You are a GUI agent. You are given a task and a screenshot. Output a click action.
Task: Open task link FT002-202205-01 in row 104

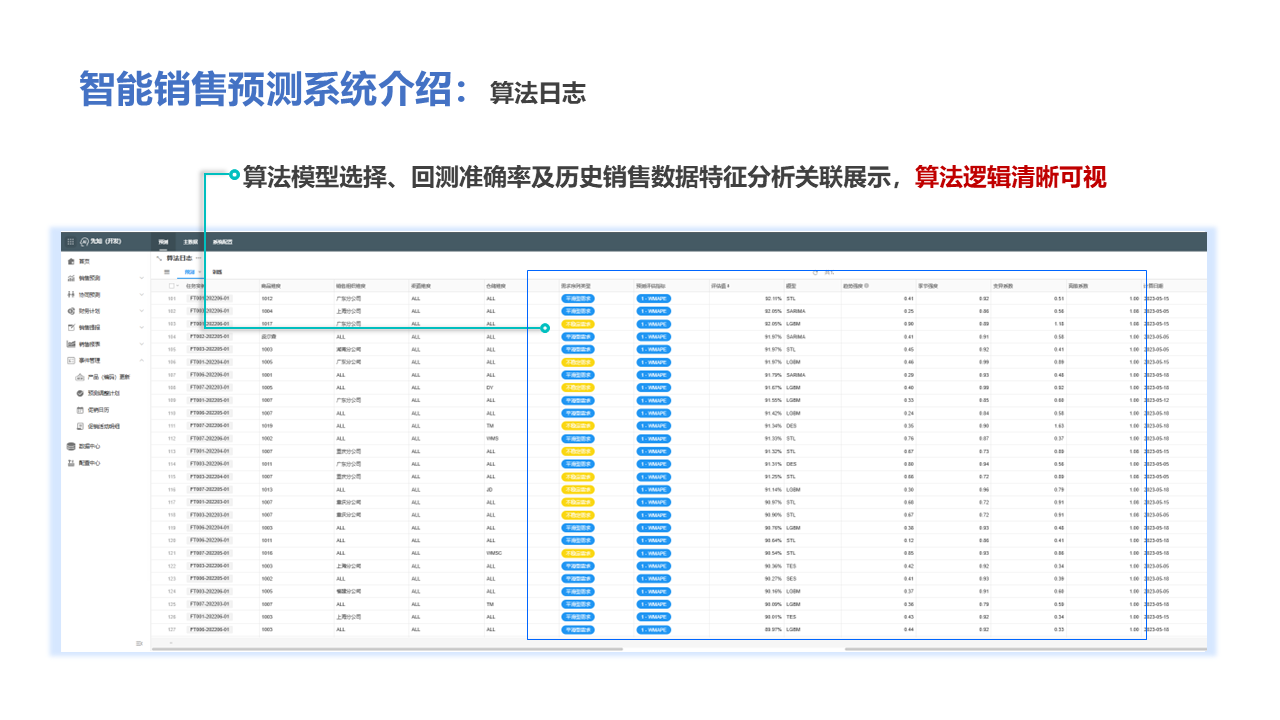[x=209, y=337]
